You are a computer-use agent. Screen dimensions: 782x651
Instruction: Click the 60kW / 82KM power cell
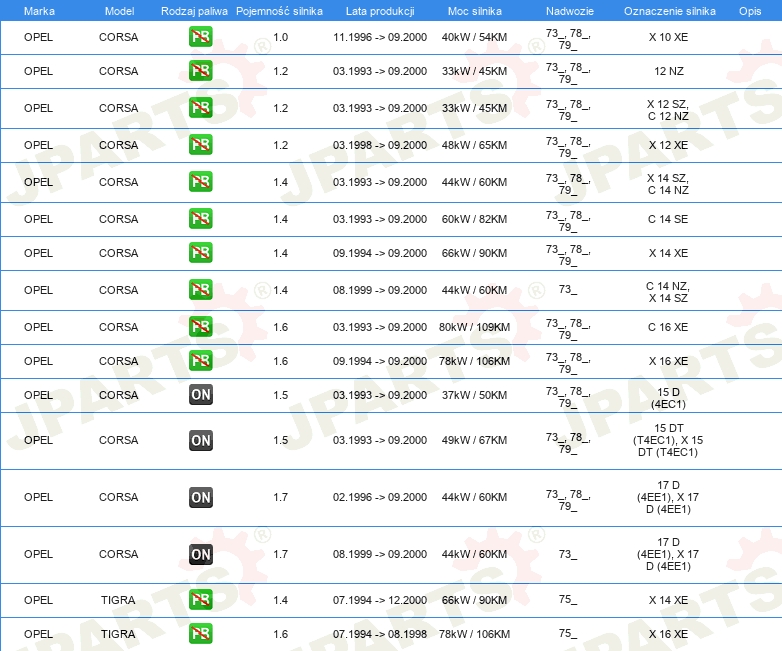(474, 218)
